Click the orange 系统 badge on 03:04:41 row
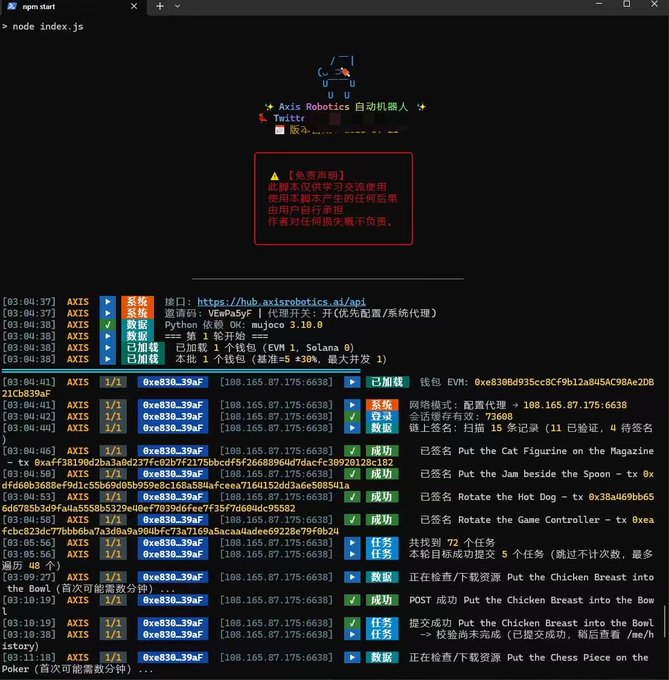The width and height of the screenshot is (669, 680). coord(382,405)
